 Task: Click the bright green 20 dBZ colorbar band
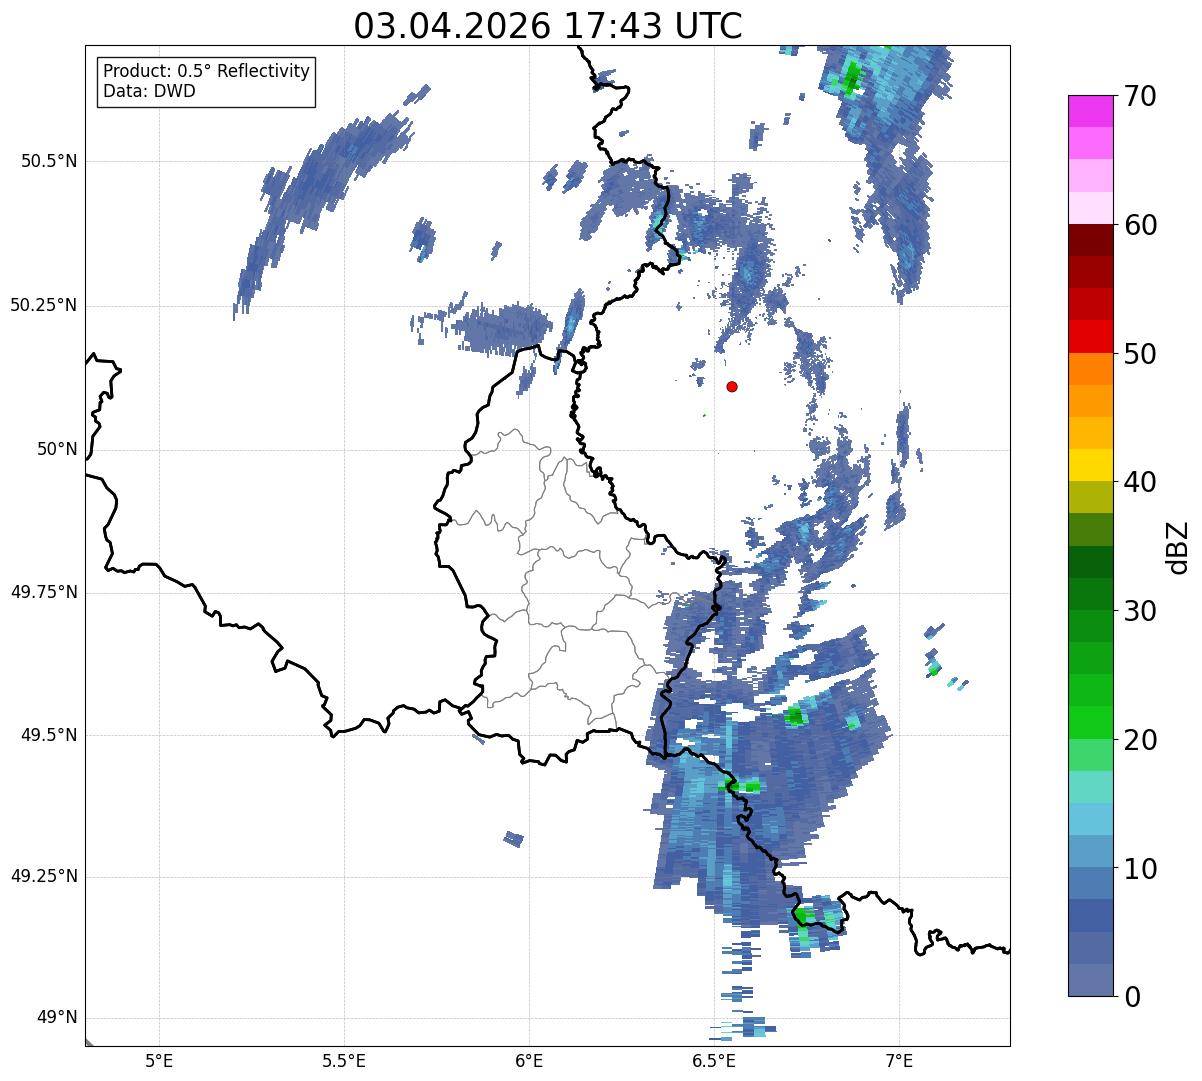1092,722
